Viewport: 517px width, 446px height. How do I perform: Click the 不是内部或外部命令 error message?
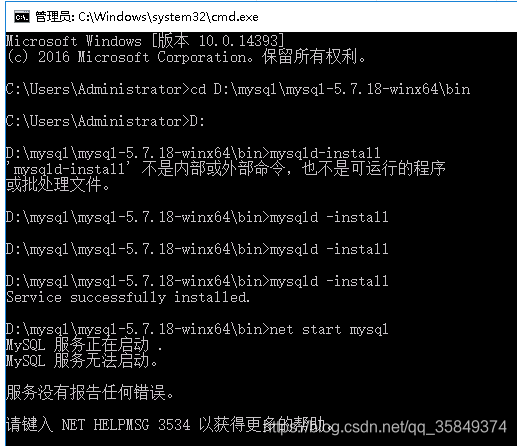coord(226,169)
